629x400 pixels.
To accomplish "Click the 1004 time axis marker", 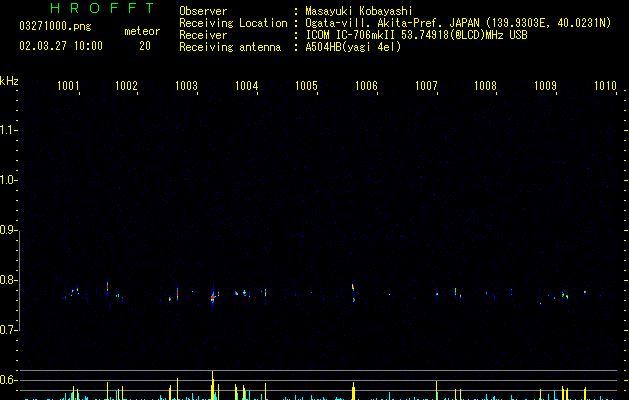I will [246, 86].
